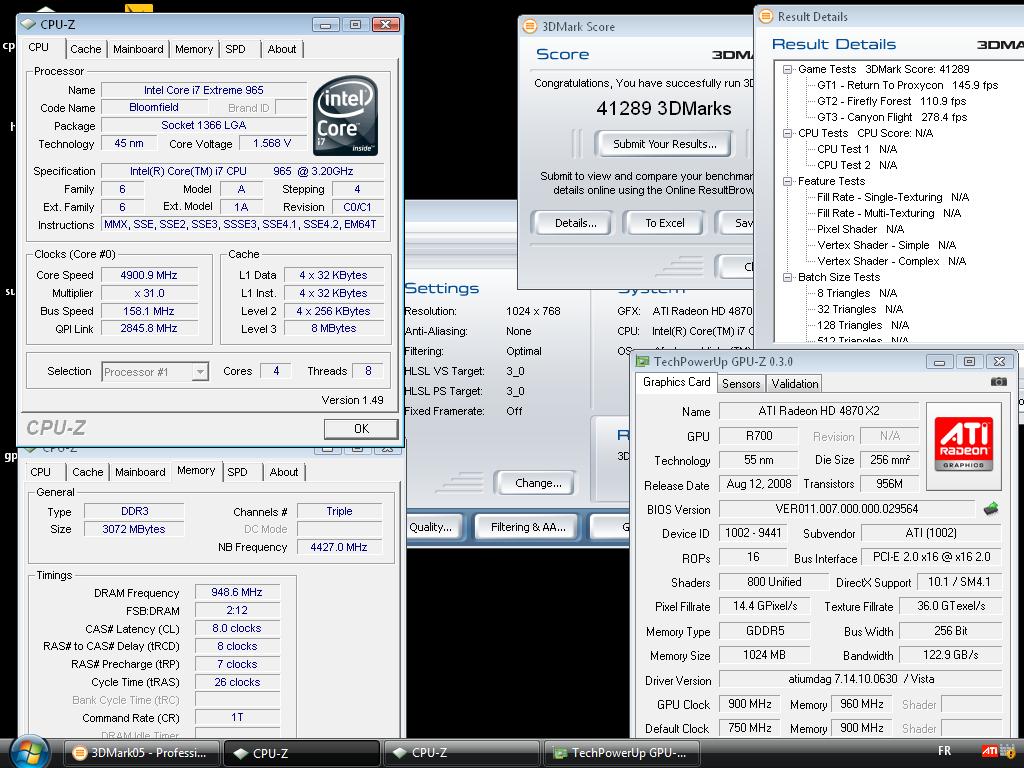The image size is (1024, 768).
Task: Click the Bandwidth 122.9 GB/s field
Action: click(x=951, y=655)
